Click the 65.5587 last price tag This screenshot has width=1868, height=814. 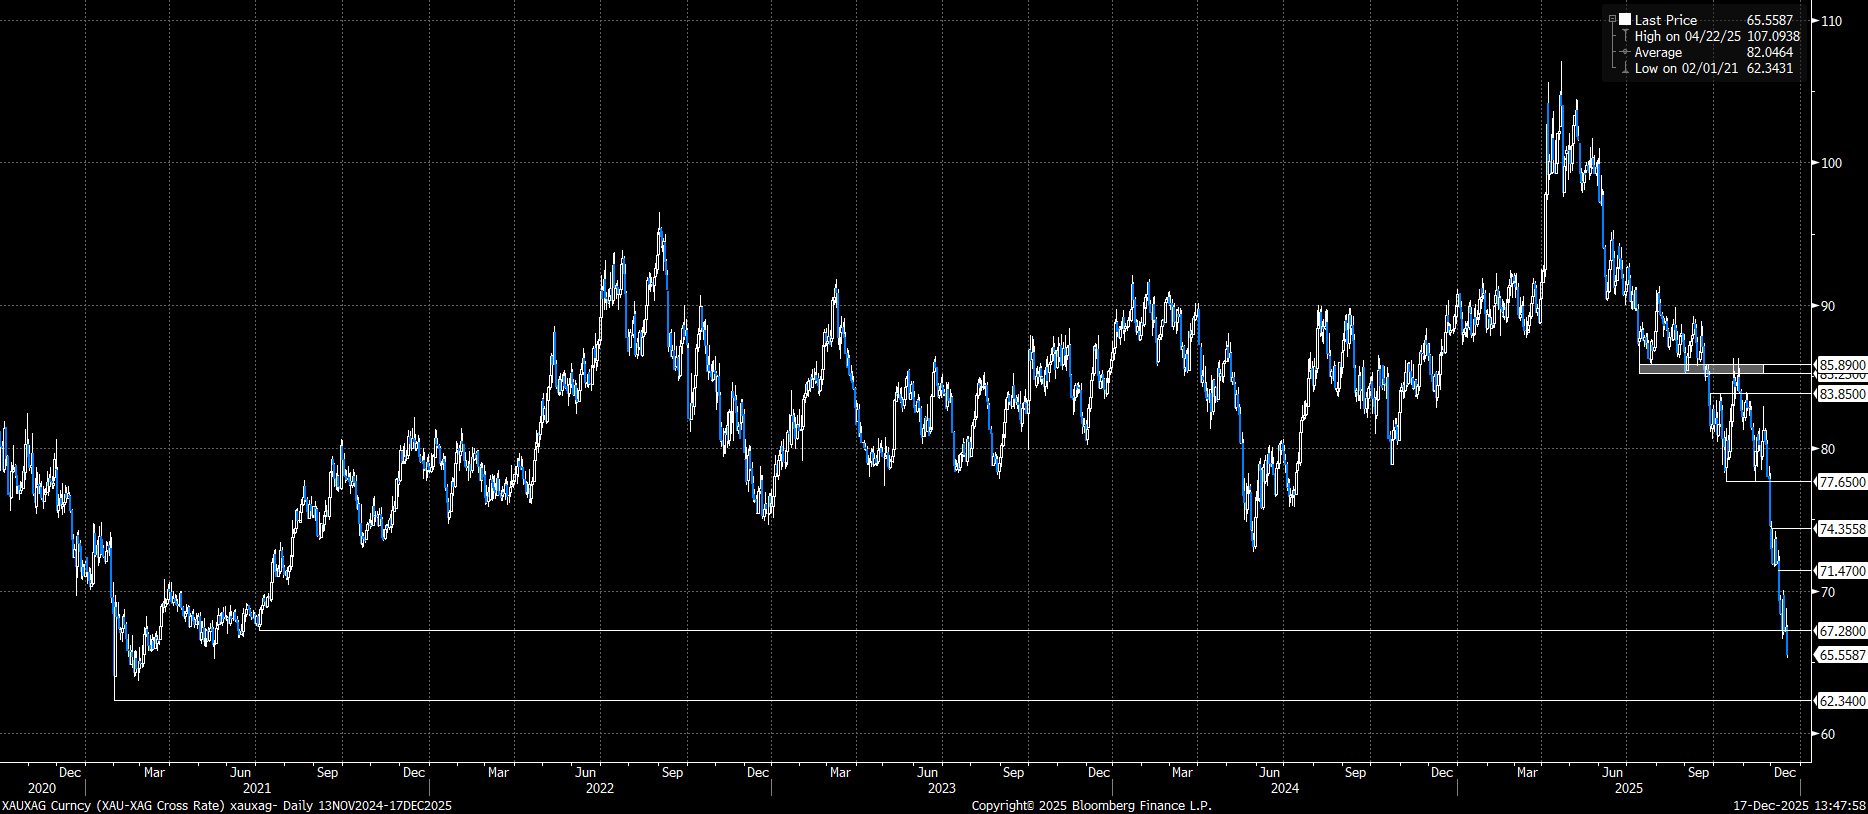point(1841,655)
